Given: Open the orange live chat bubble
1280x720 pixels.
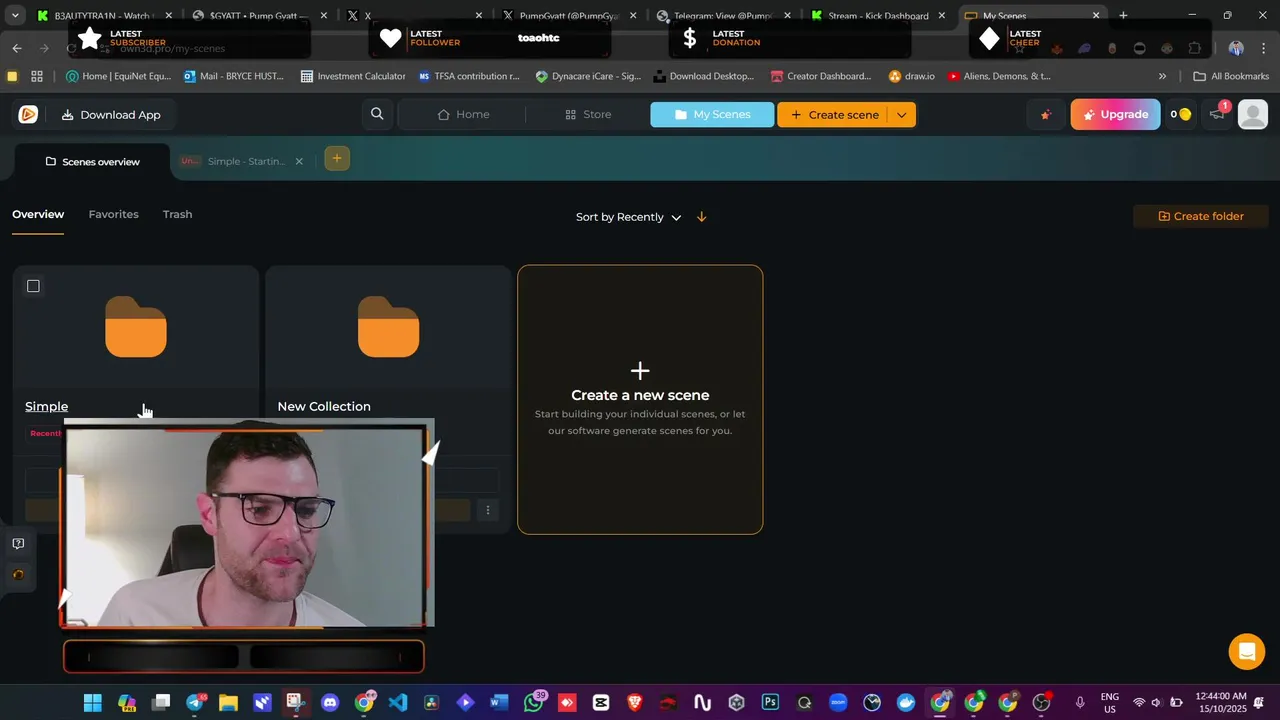Looking at the screenshot, I should [1246, 652].
